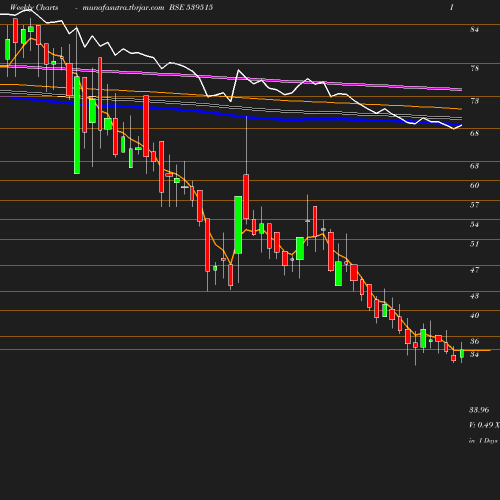Select the 73 price axis label
500x500 pixels.
(474, 101)
